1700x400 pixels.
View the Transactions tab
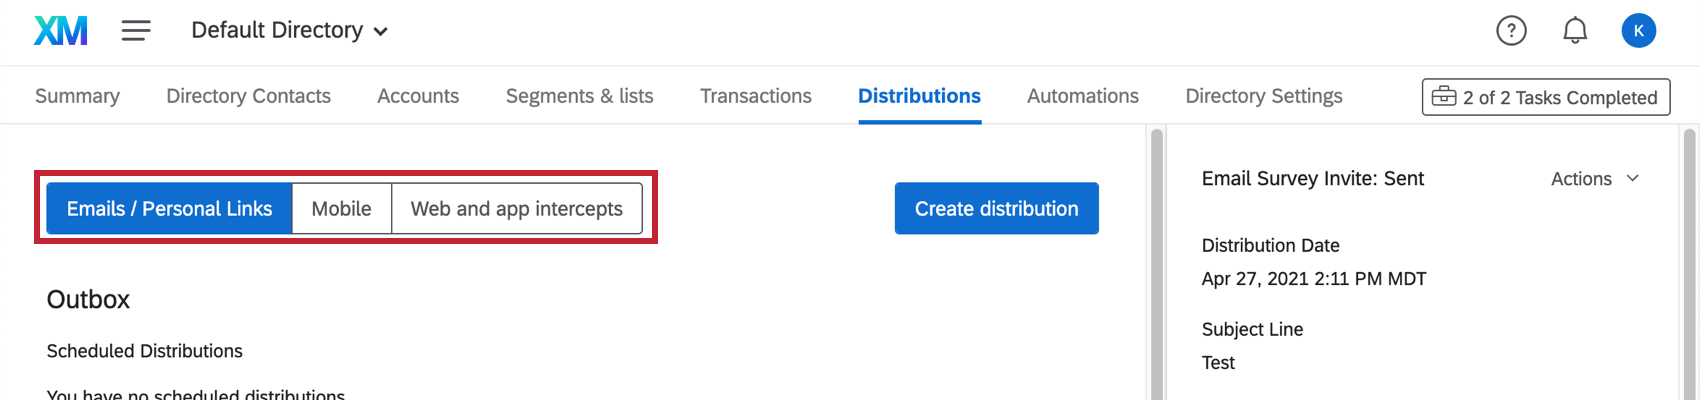755,96
